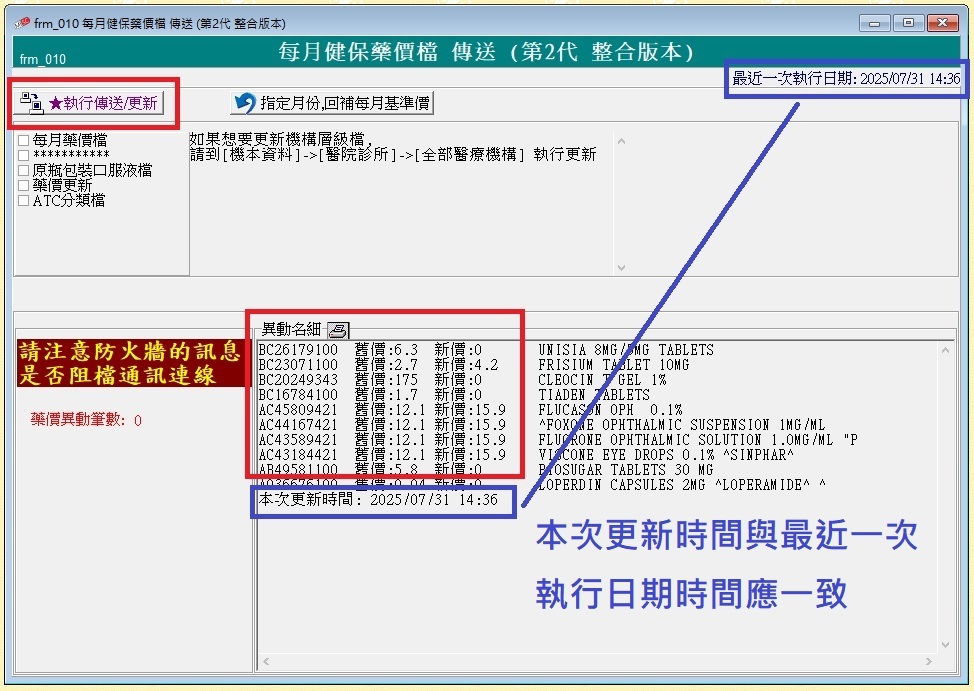Toggle the *********** checkbox
This screenshot has width=974, height=691.
point(24,155)
